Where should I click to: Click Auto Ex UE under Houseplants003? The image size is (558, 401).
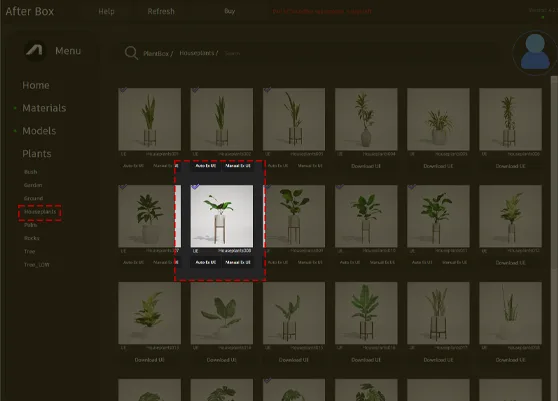(x=278, y=166)
